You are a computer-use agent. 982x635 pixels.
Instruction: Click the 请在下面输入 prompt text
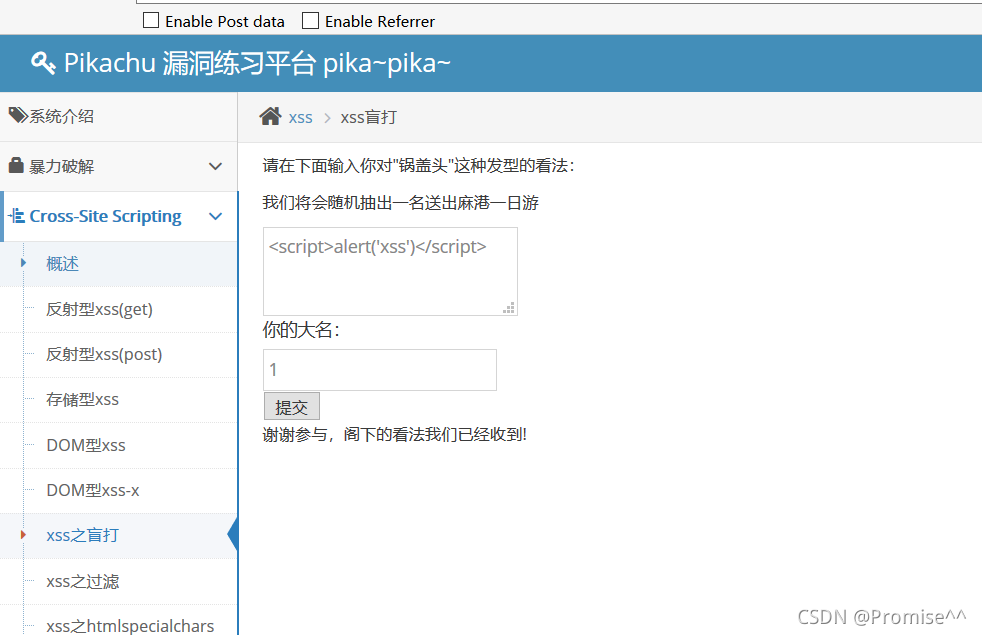coord(418,166)
